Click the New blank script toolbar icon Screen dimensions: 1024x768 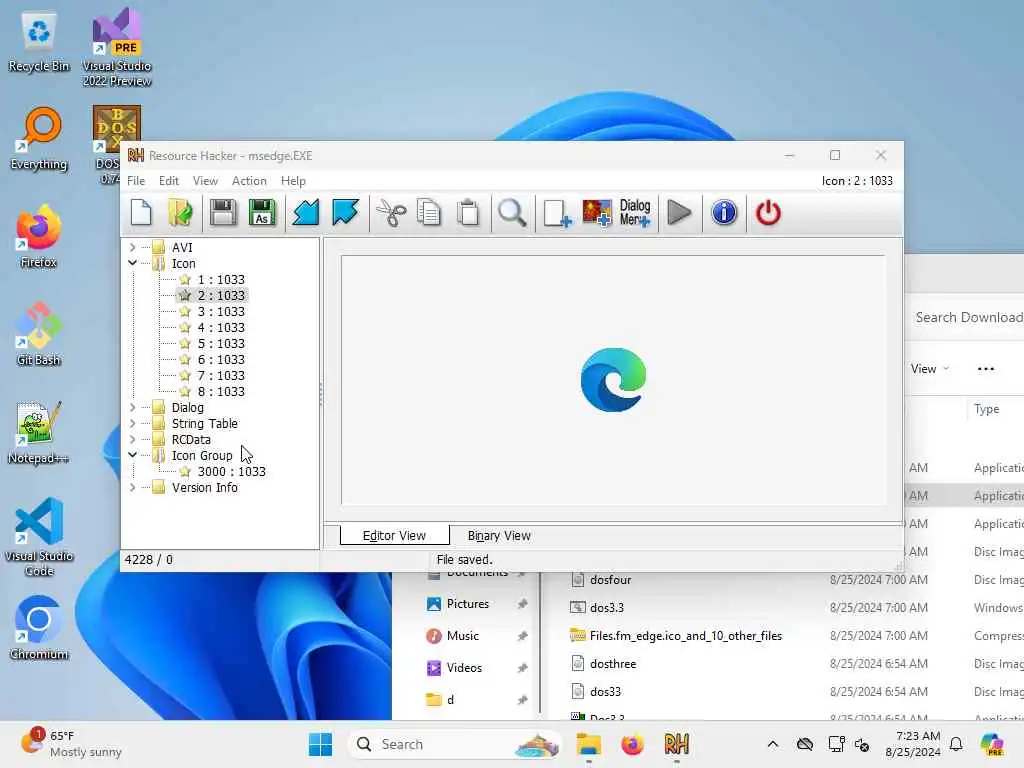141,213
